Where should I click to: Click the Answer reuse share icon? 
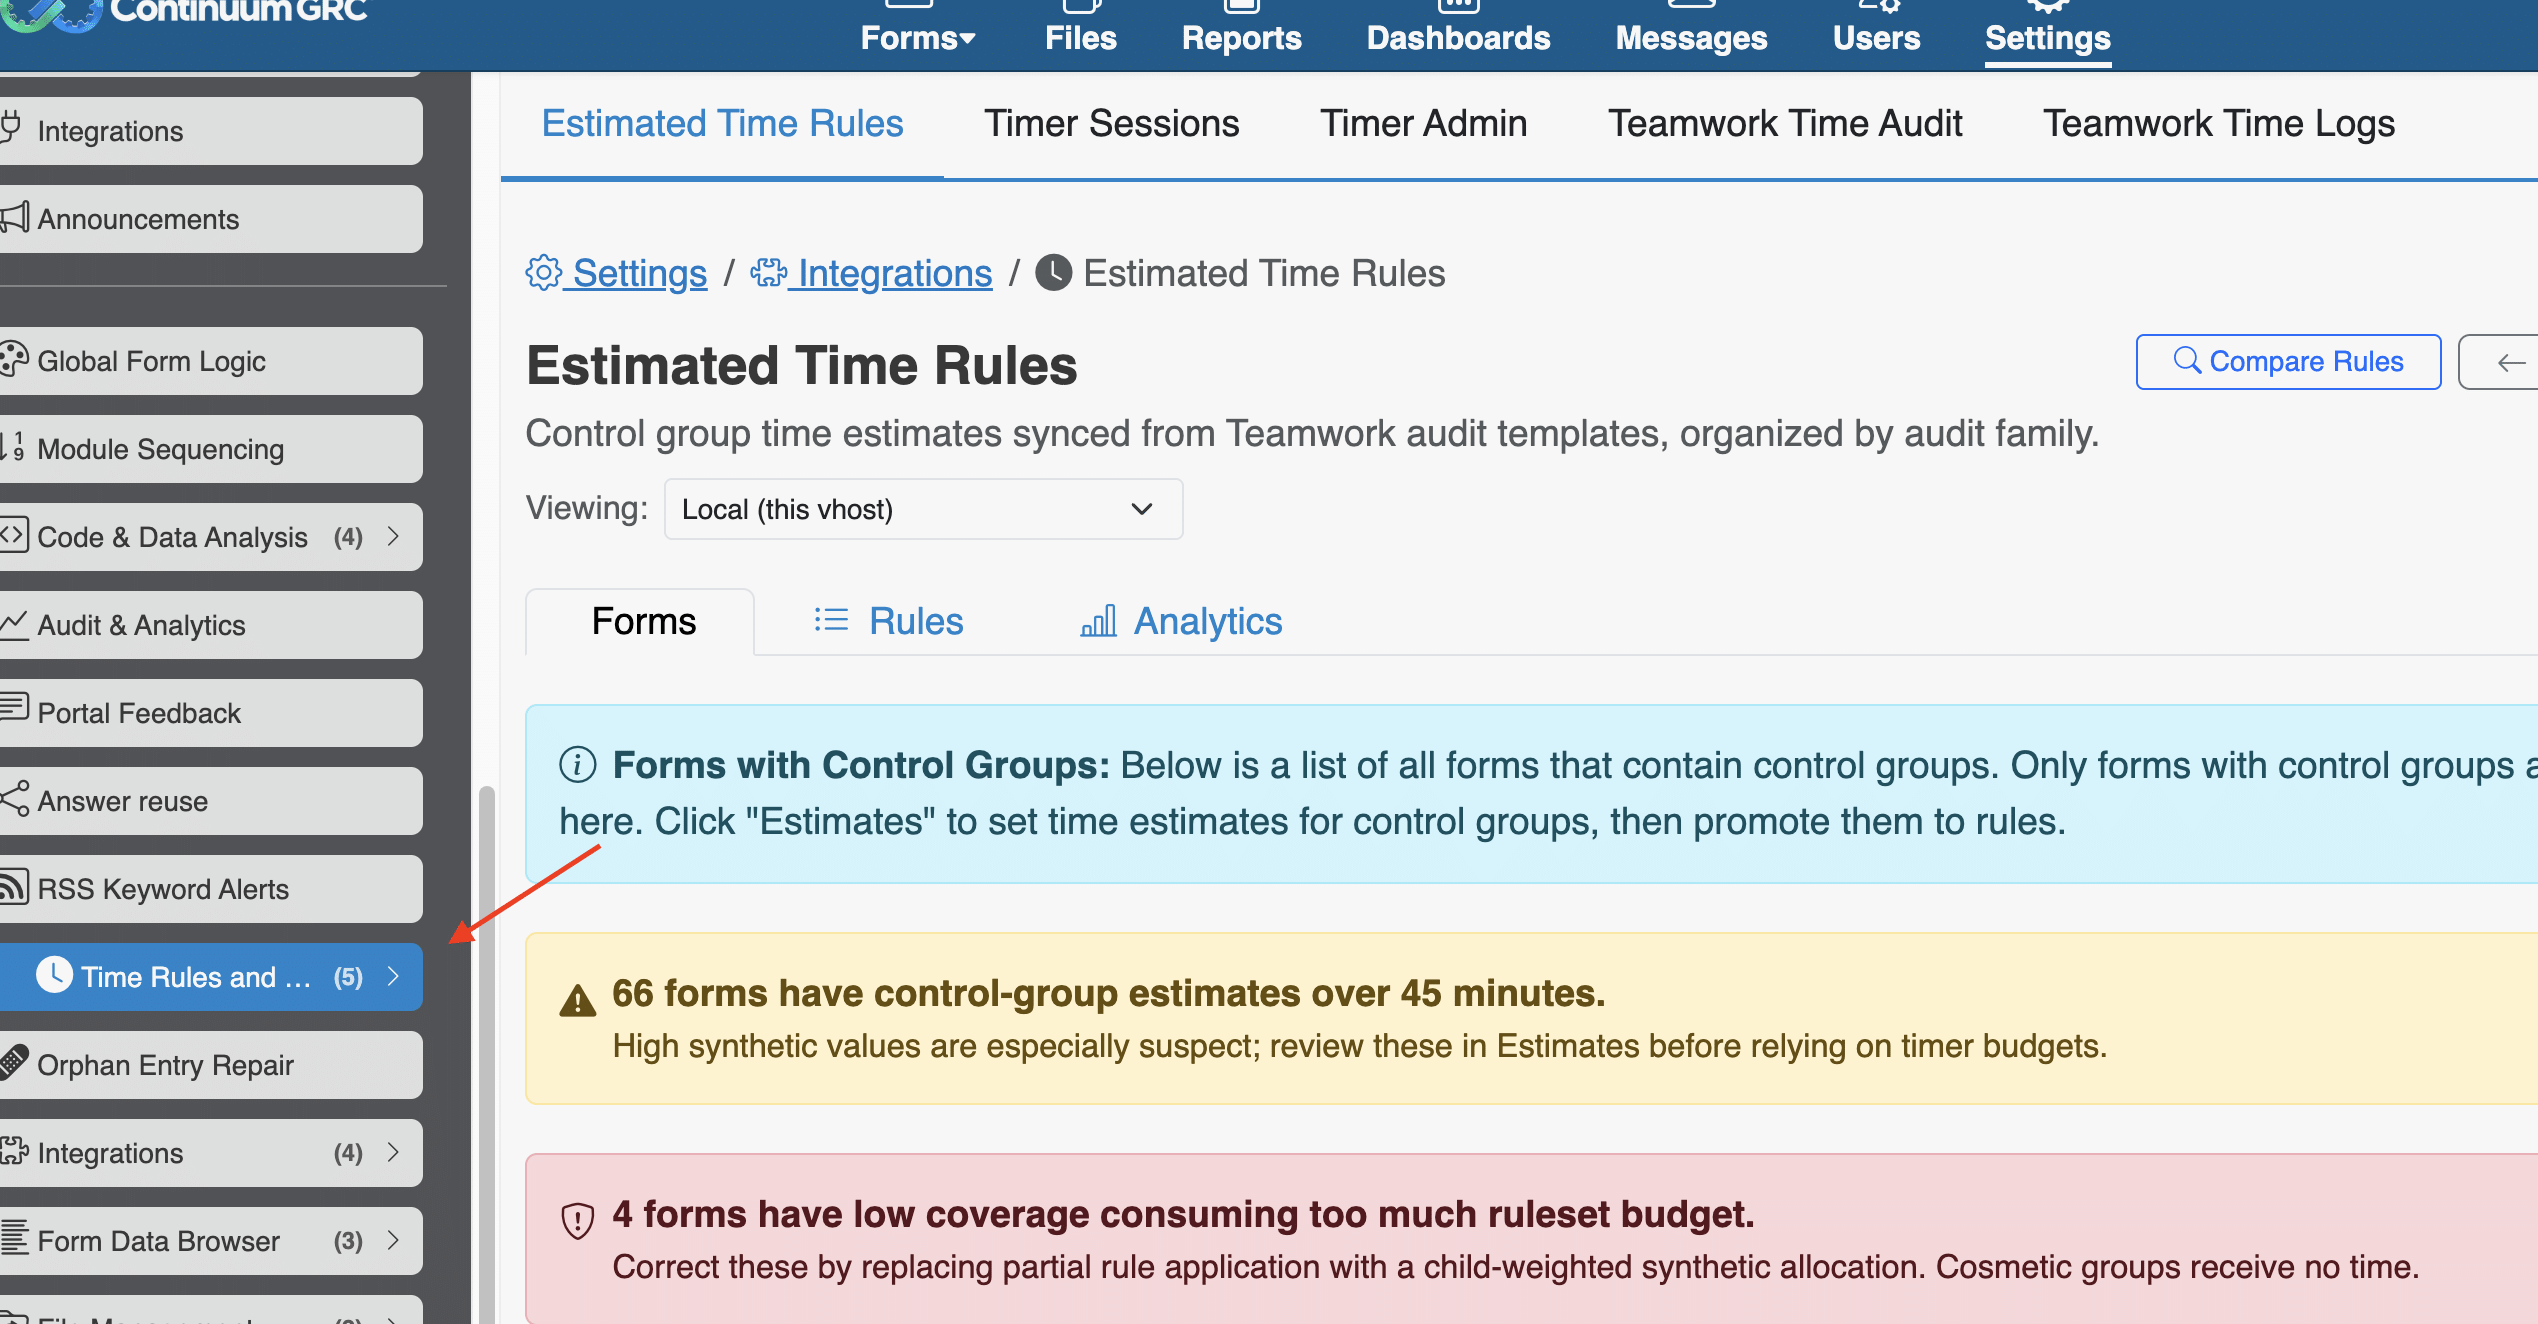pos(14,799)
